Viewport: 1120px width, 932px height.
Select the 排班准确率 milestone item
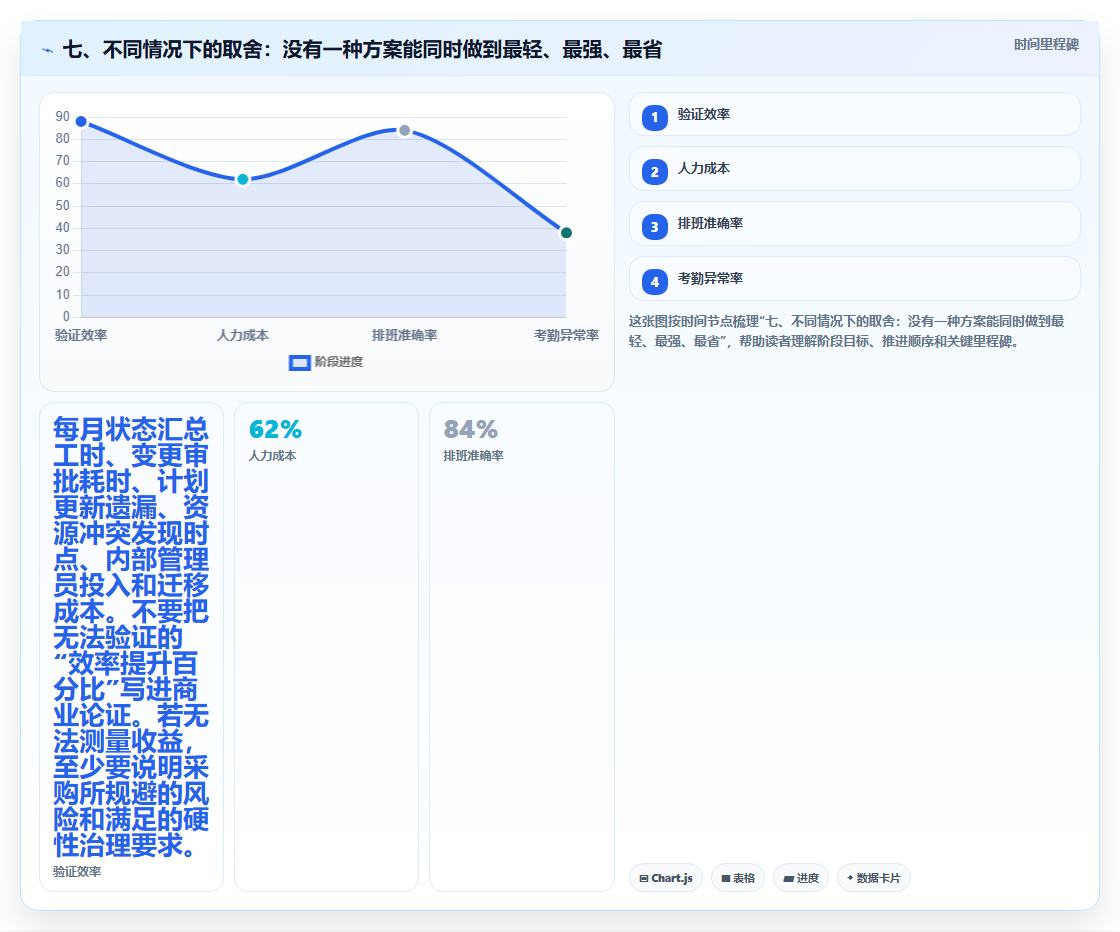[854, 224]
